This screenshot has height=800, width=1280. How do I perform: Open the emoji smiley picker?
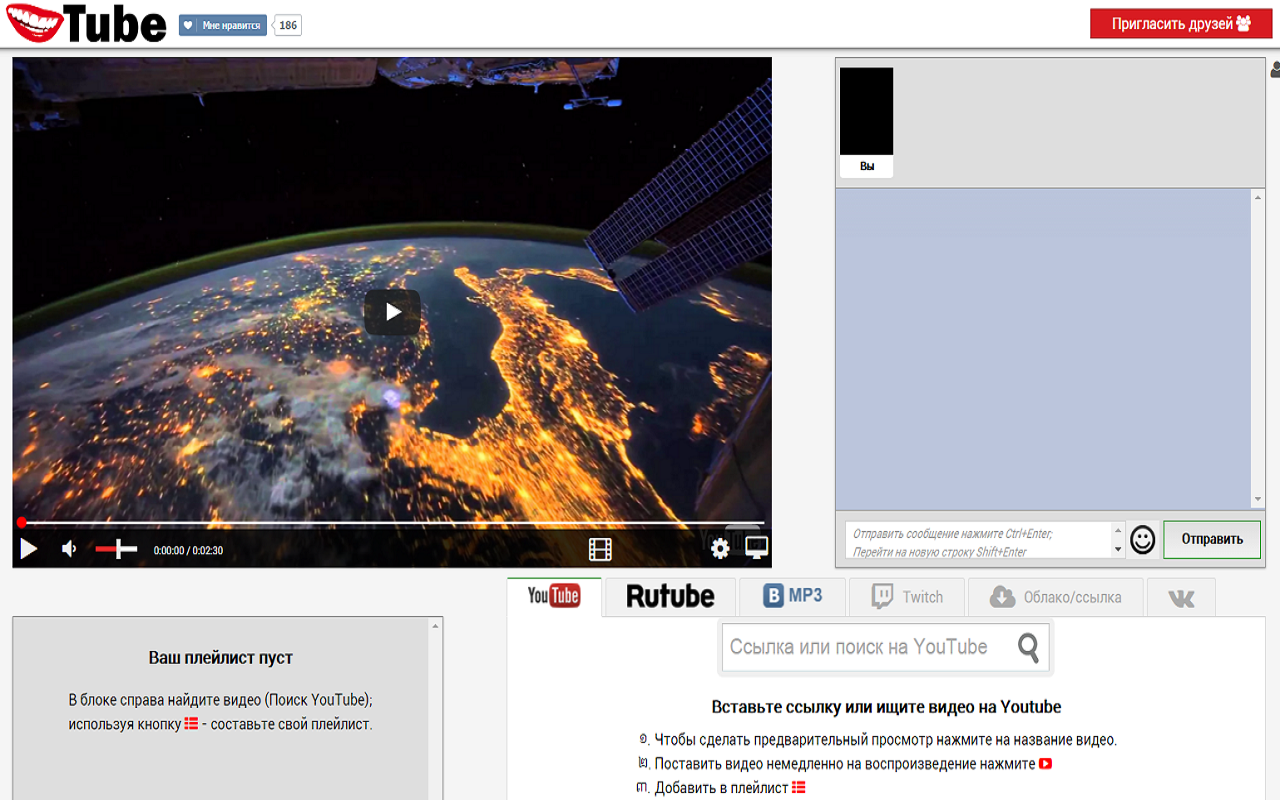(x=1142, y=540)
